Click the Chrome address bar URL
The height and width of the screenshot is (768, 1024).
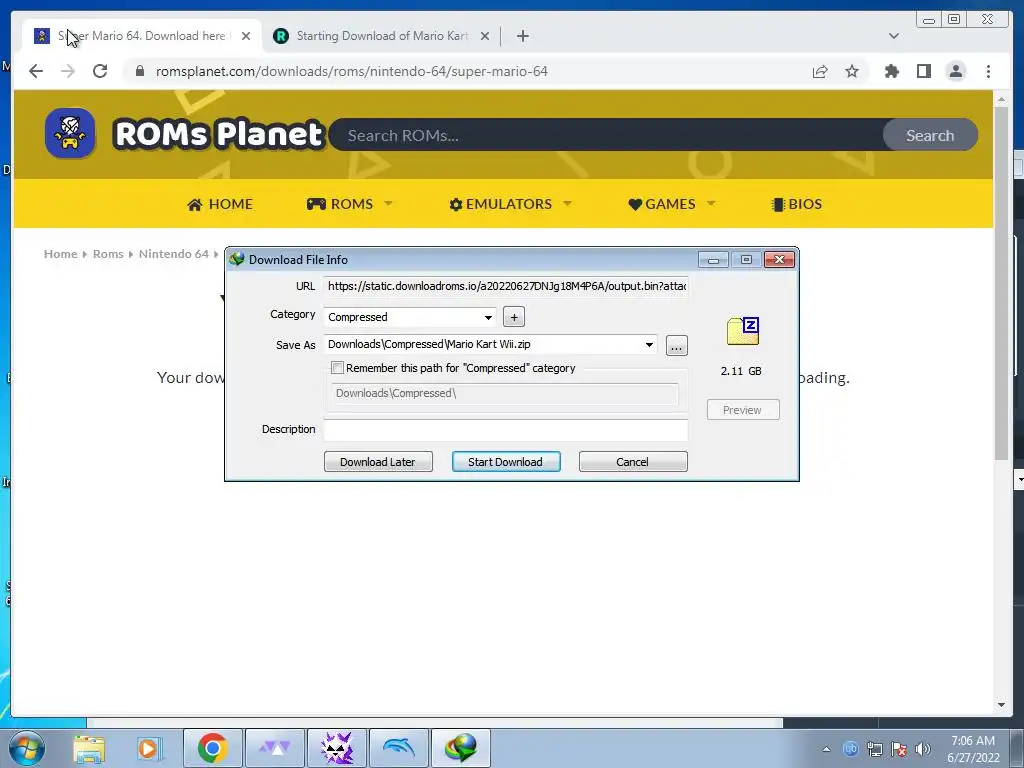351,71
